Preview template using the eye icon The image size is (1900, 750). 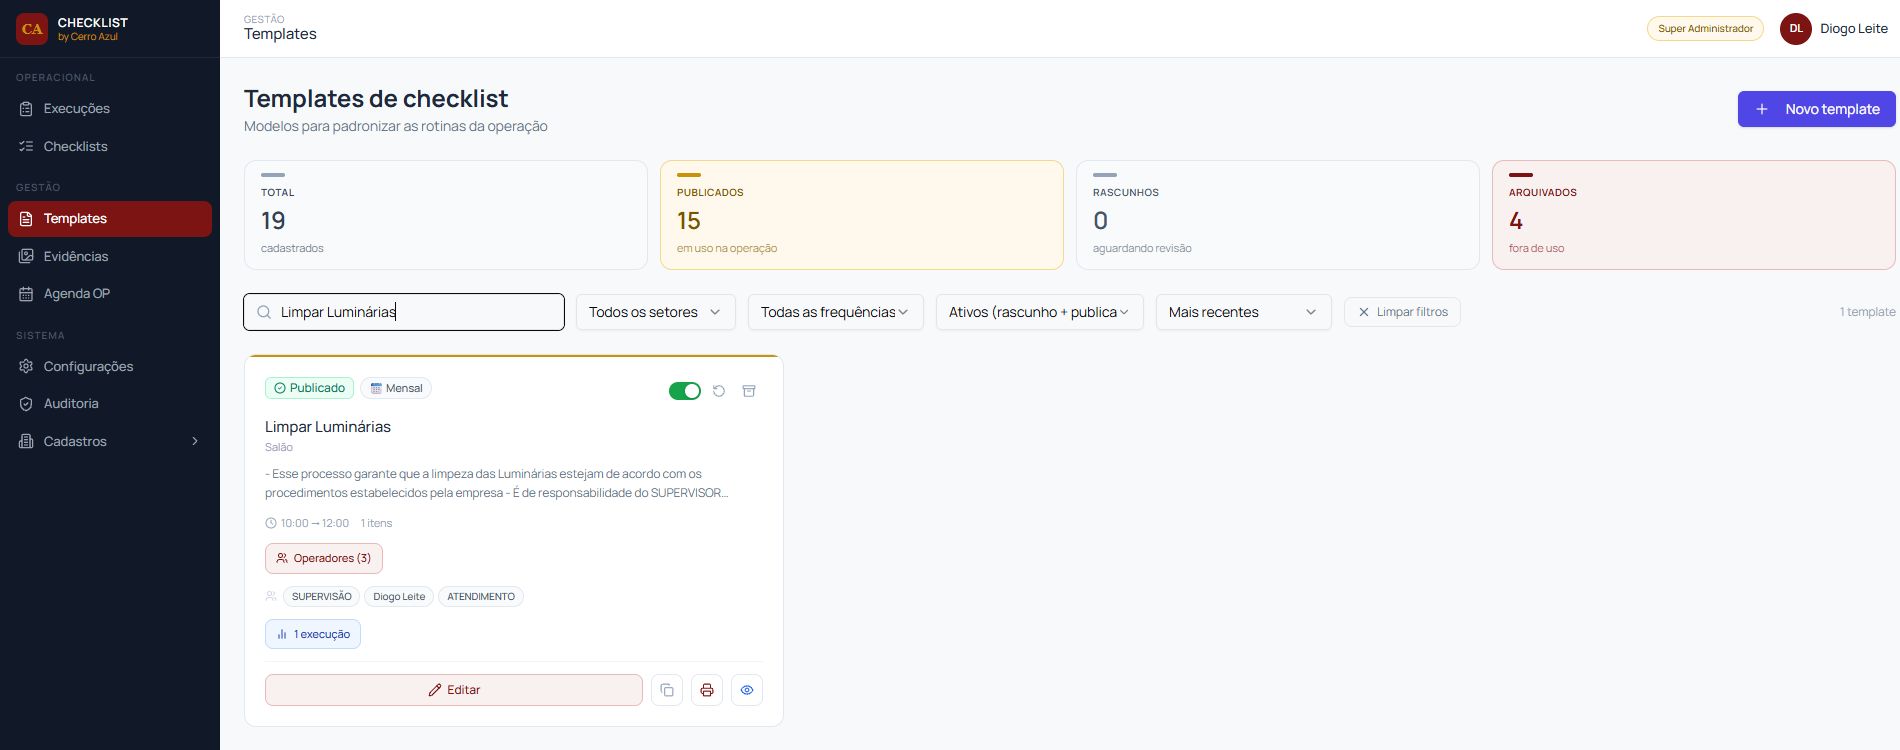coord(747,690)
